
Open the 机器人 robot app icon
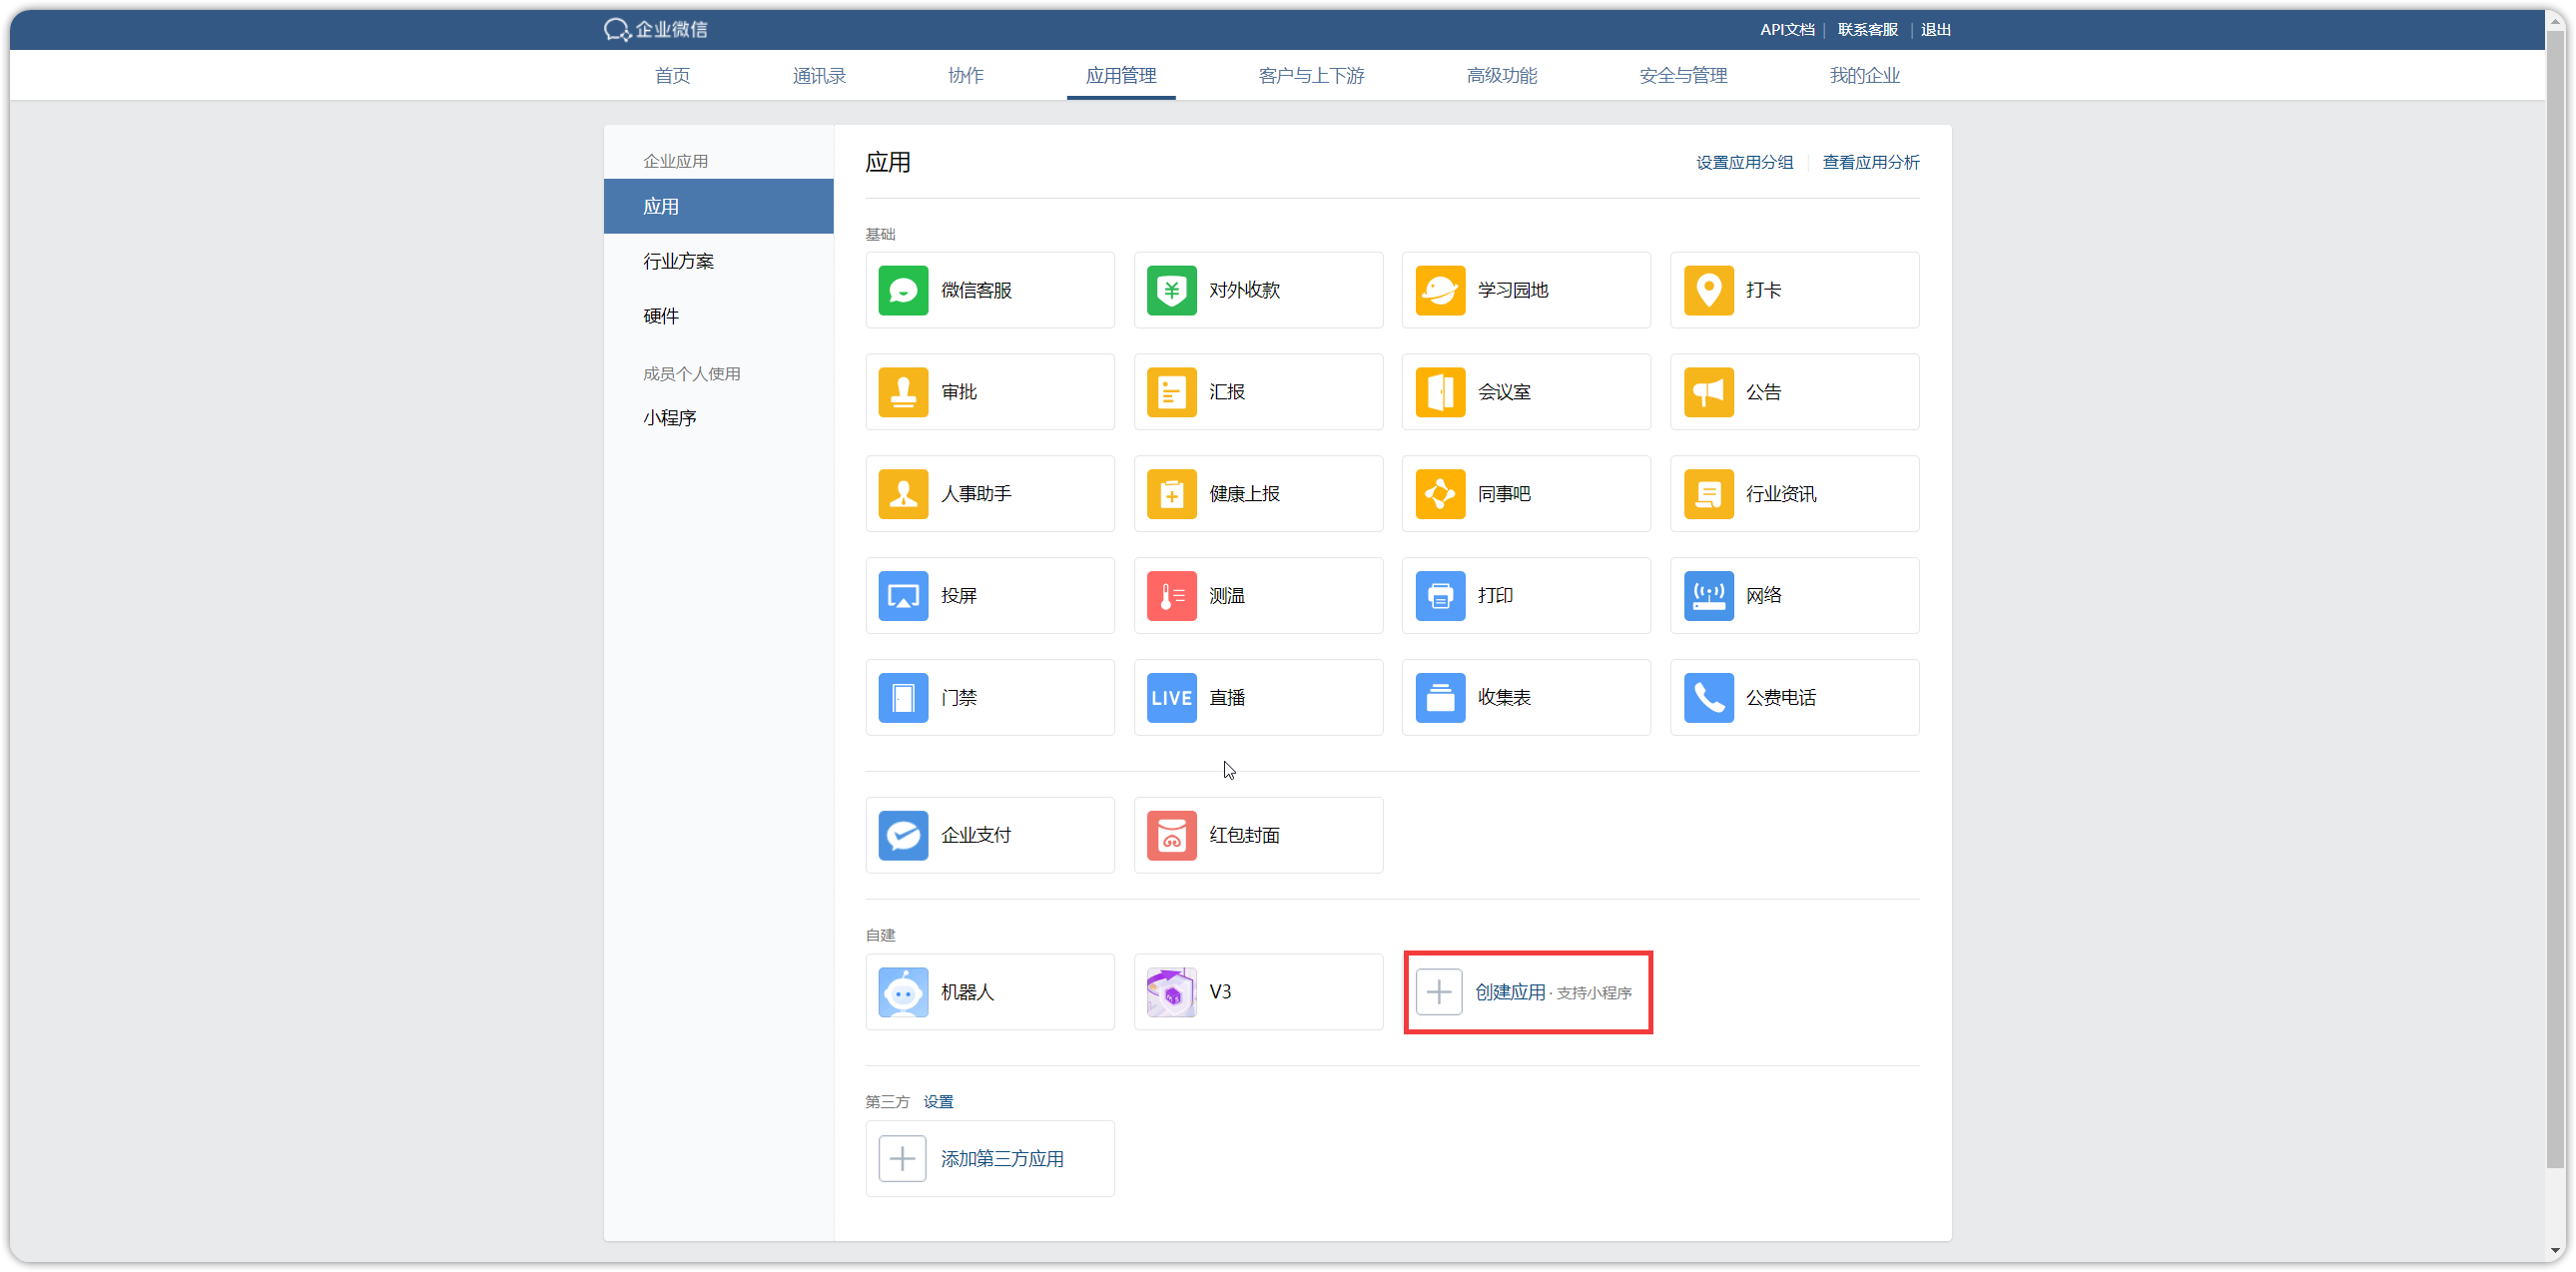point(902,992)
